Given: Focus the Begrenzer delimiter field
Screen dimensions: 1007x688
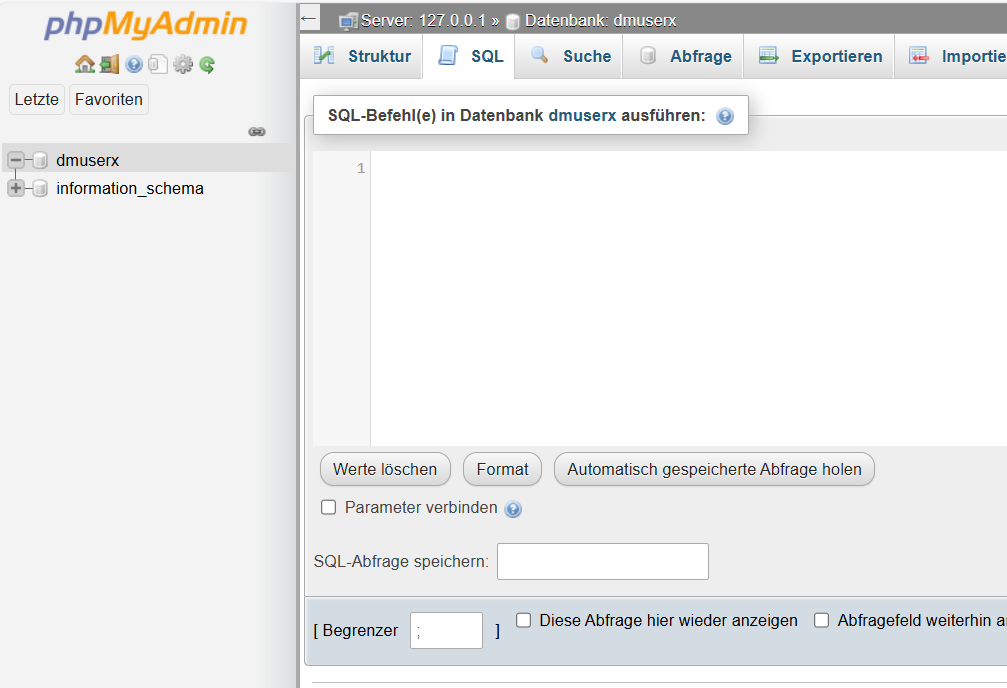Looking at the screenshot, I should [446, 630].
